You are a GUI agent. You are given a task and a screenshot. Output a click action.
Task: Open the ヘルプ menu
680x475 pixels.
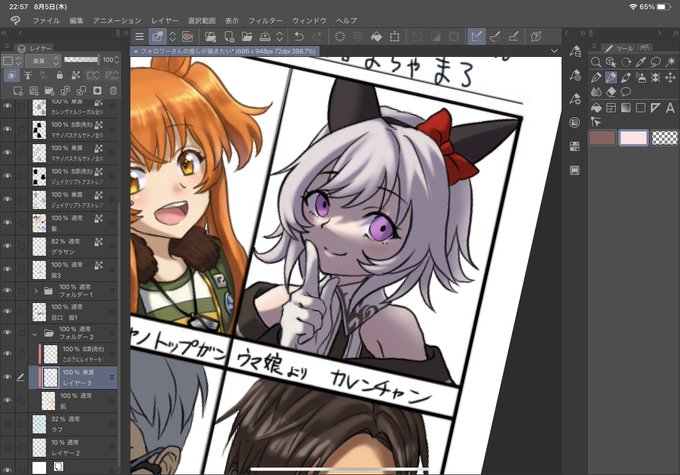pyautogui.click(x=347, y=20)
